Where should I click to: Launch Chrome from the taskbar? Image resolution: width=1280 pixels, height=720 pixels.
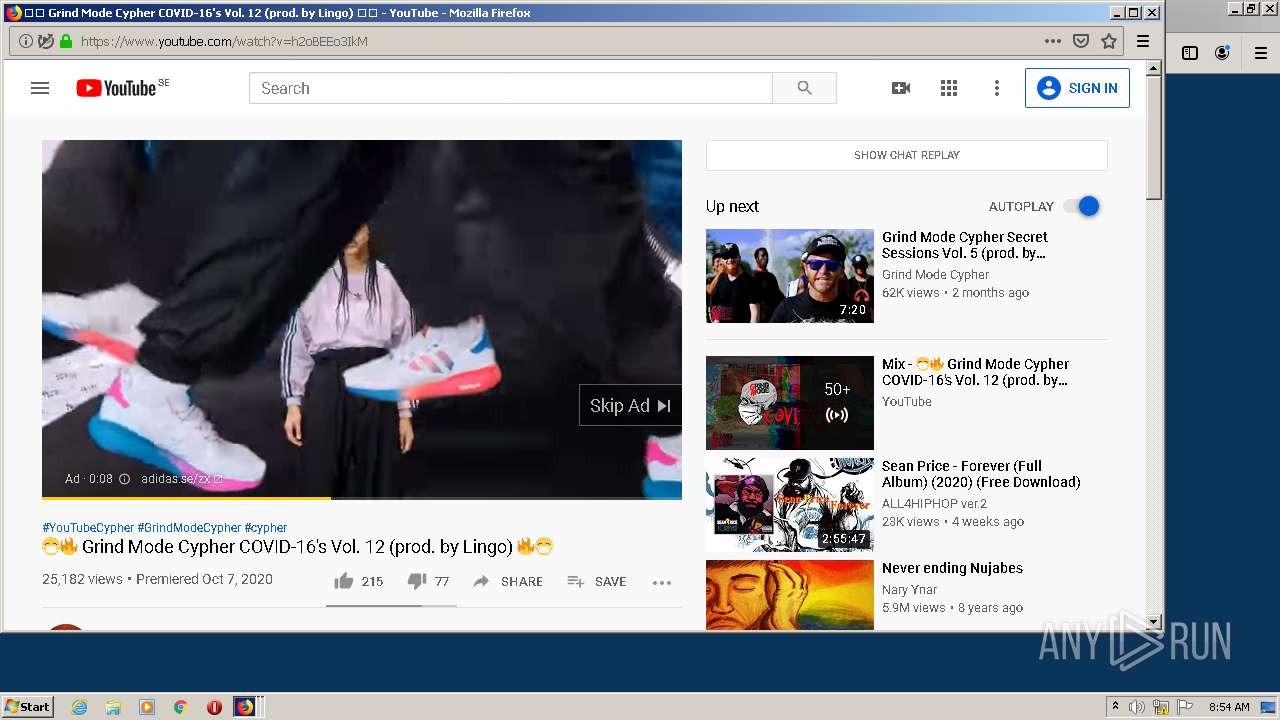[x=180, y=707]
